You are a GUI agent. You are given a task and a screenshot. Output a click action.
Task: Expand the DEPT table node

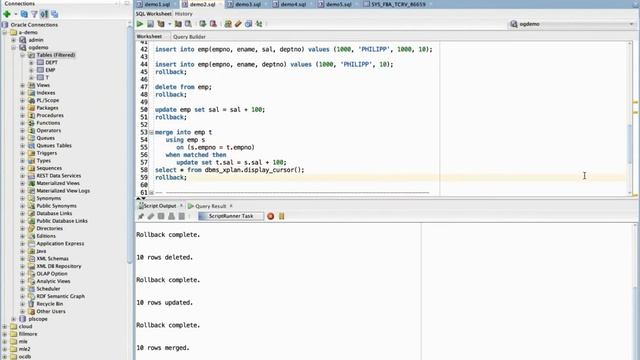click(x=31, y=63)
